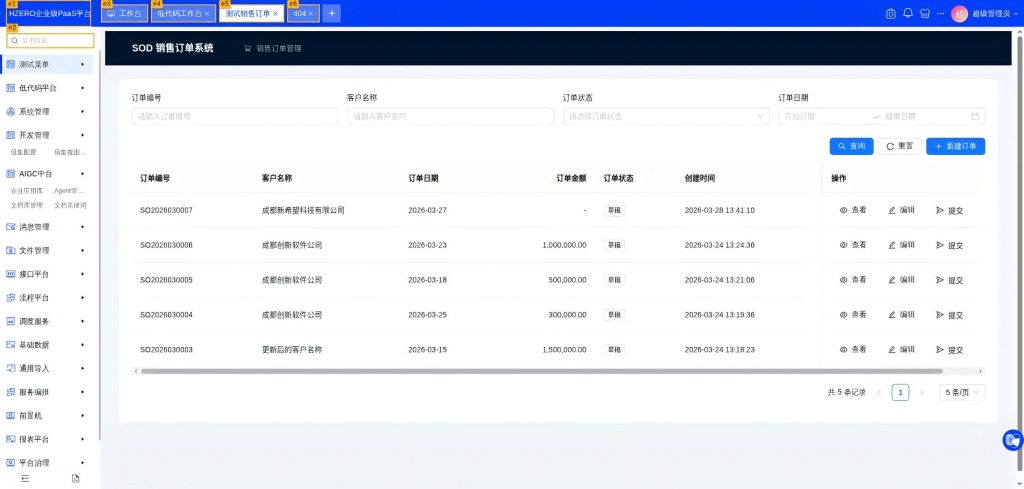Click the floating help widget icon
The height and width of the screenshot is (489, 1024).
click(1012, 440)
